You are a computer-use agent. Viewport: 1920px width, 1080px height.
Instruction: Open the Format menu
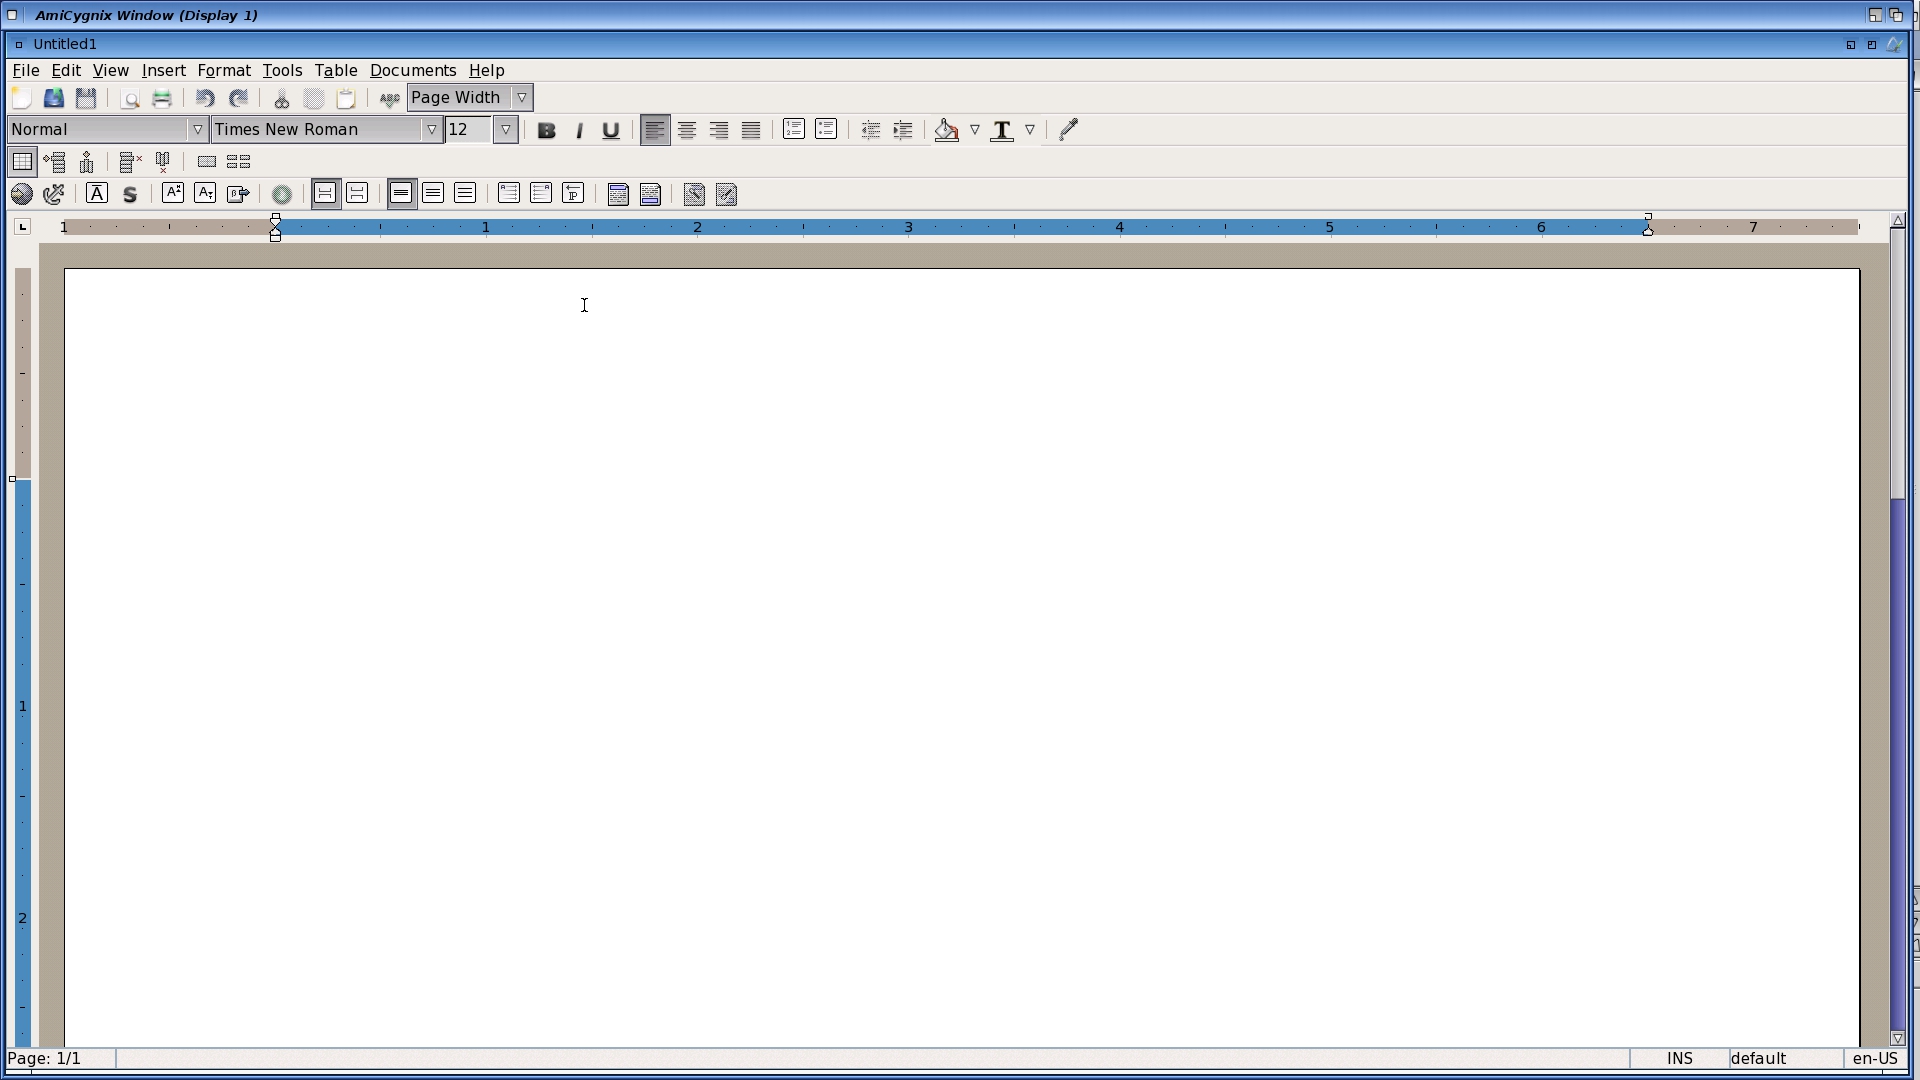point(224,71)
